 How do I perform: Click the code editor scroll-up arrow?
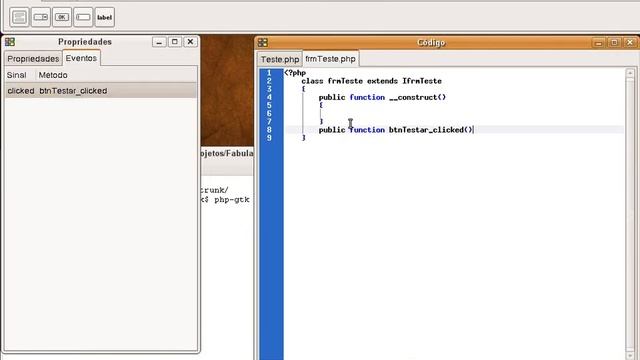(x=630, y=73)
